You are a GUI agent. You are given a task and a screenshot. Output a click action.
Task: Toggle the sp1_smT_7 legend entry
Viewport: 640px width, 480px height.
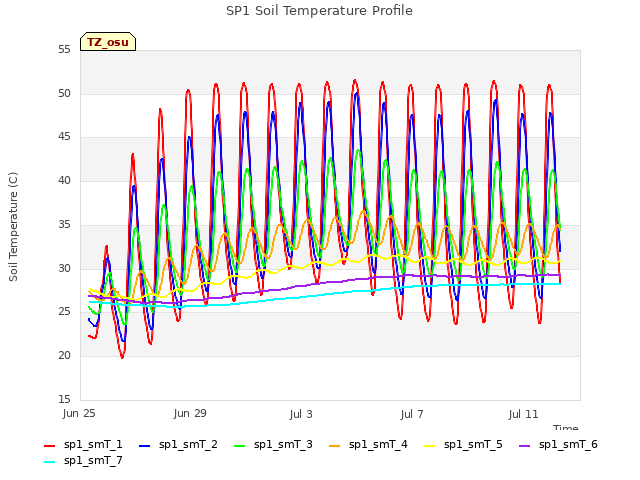(83, 460)
